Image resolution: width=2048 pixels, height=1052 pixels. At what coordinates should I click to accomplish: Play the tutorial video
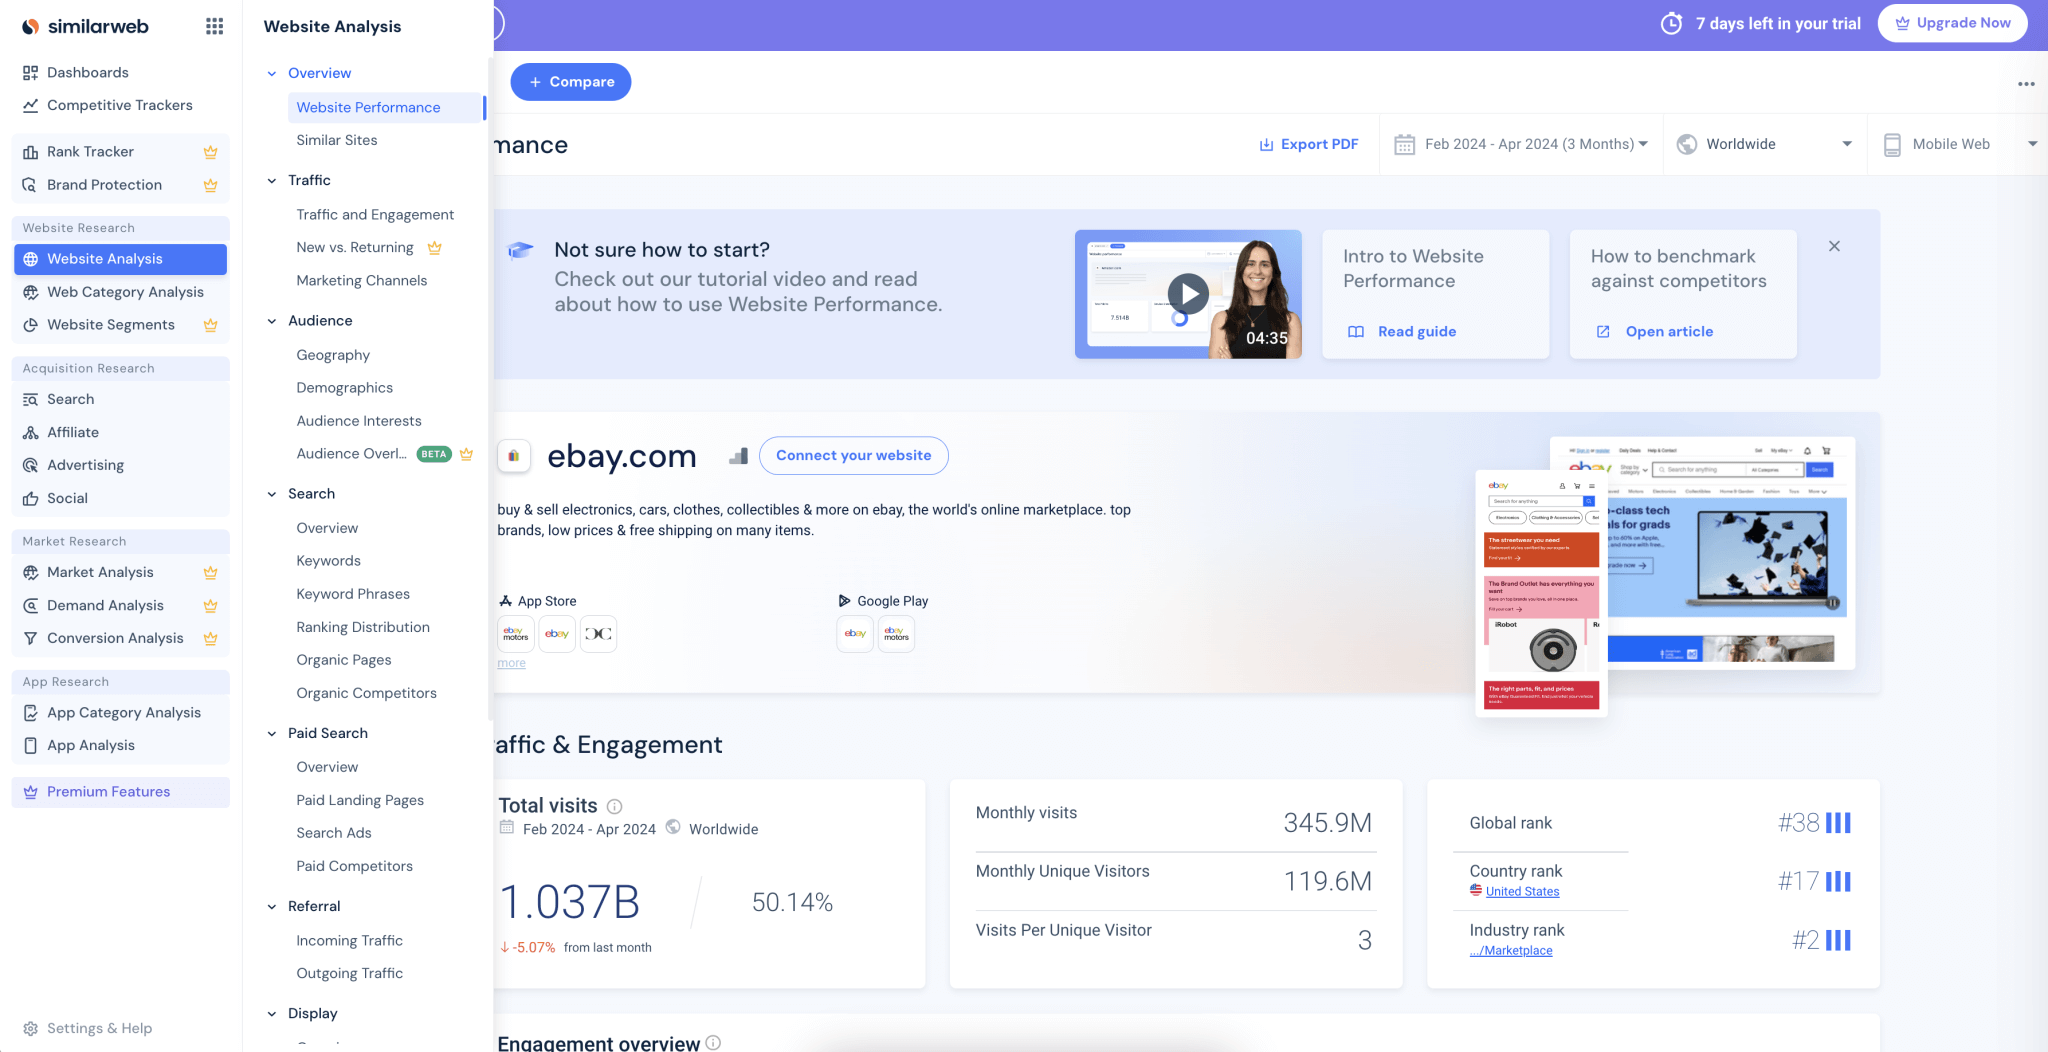click(1188, 293)
